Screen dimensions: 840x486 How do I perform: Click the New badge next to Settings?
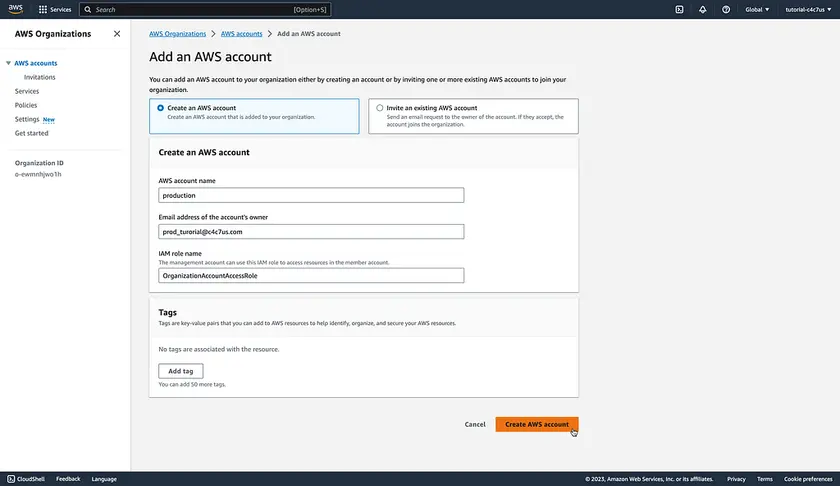pos(49,119)
